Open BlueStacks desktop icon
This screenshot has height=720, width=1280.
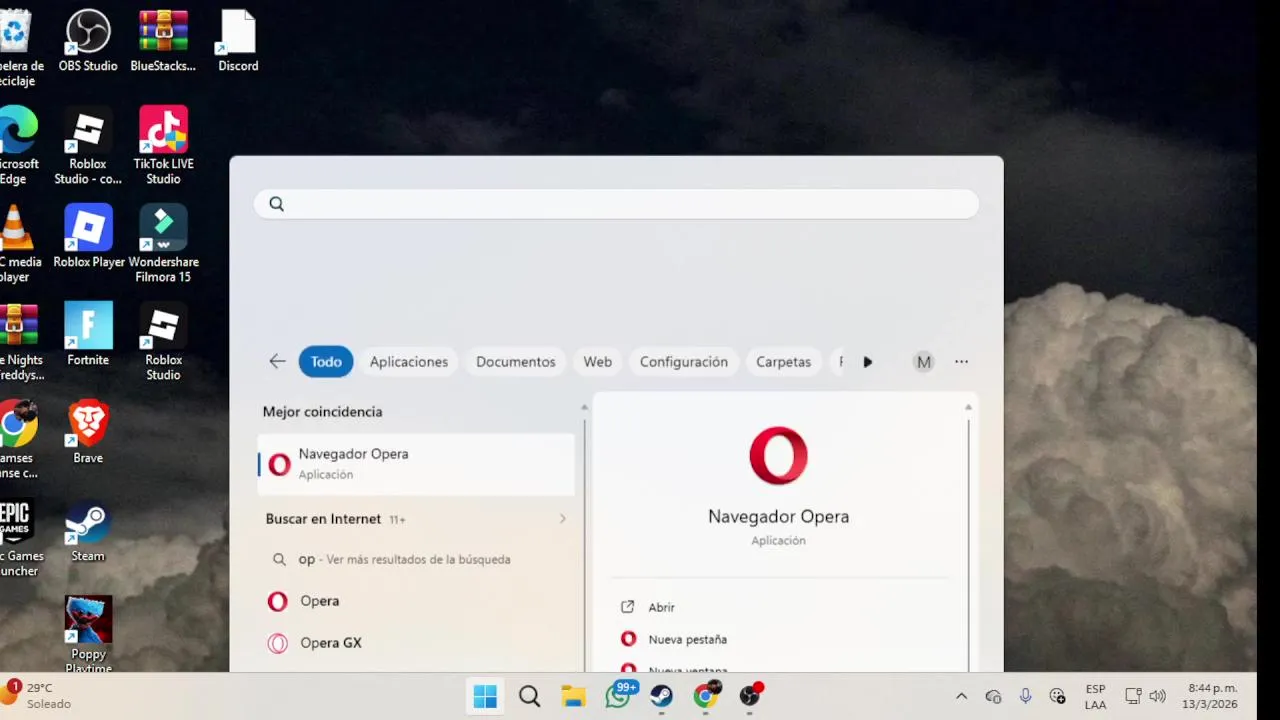point(163,41)
